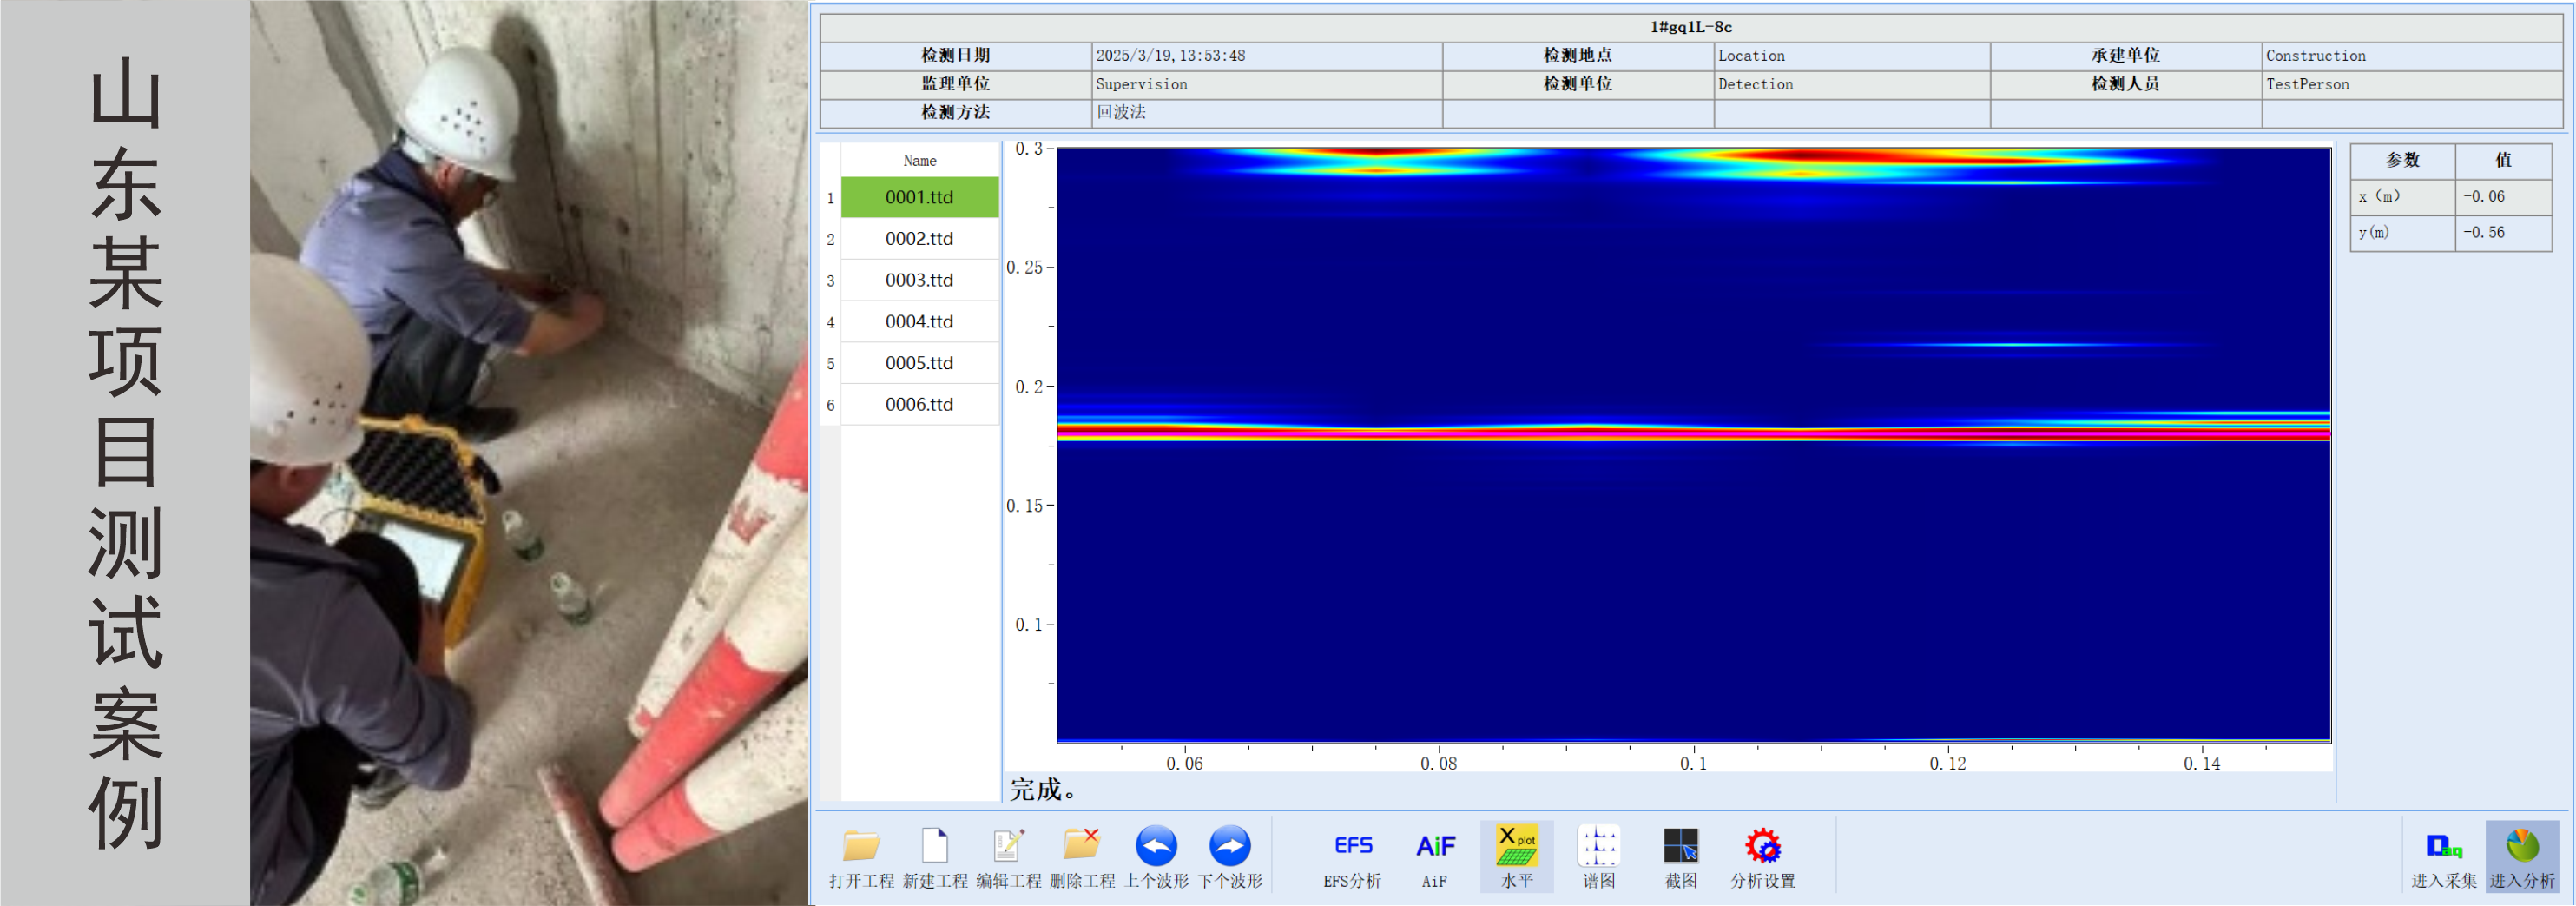The width and height of the screenshot is (2576, 906).
Task: Open analysis settings (分析设置)
Action: click(1762, 847)
